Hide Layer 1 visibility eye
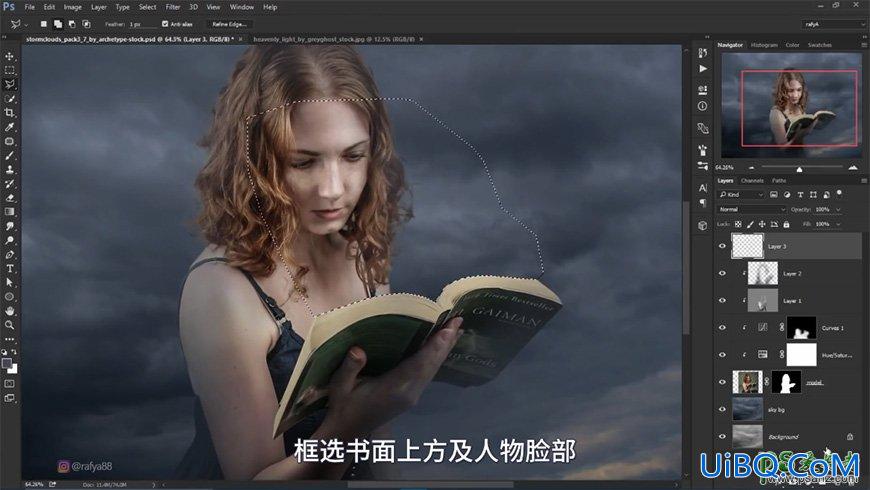 click(722, 300)
